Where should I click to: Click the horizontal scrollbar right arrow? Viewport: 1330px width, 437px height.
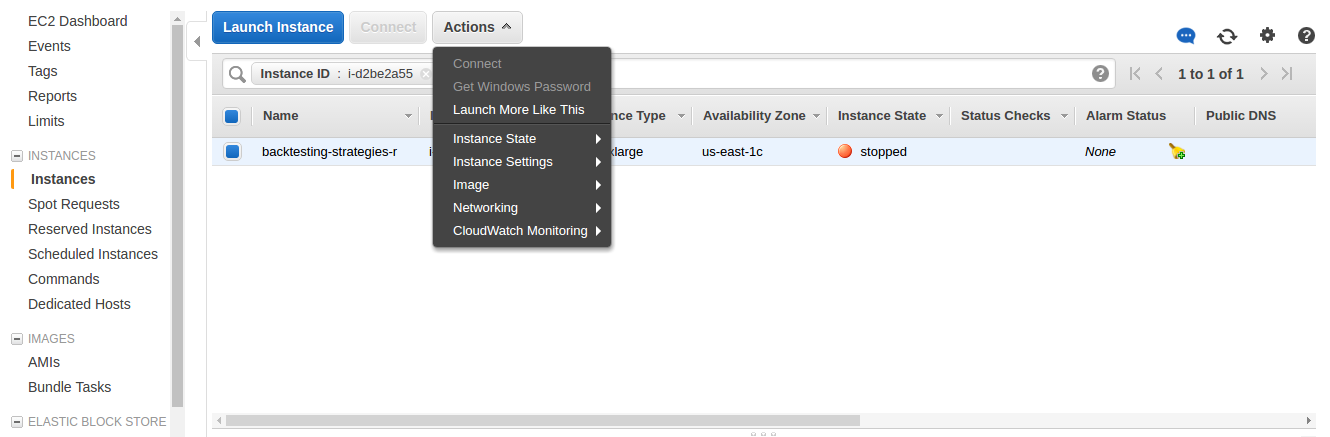pos(1308,420)
